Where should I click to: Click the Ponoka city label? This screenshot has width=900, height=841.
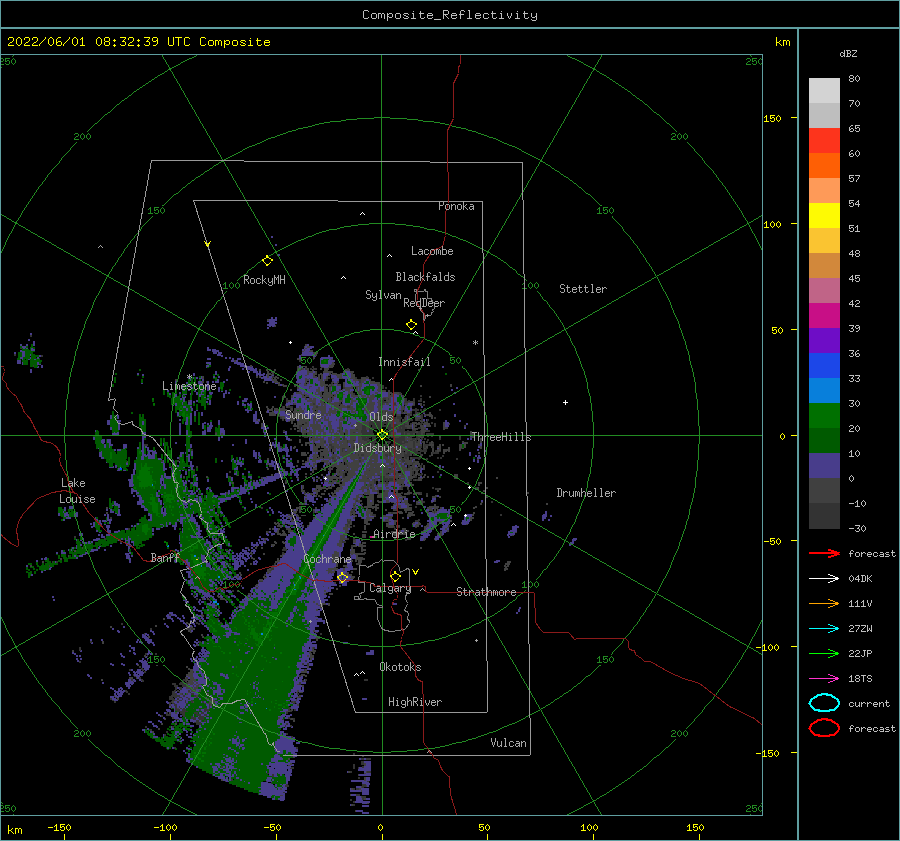tap(456, 206)
